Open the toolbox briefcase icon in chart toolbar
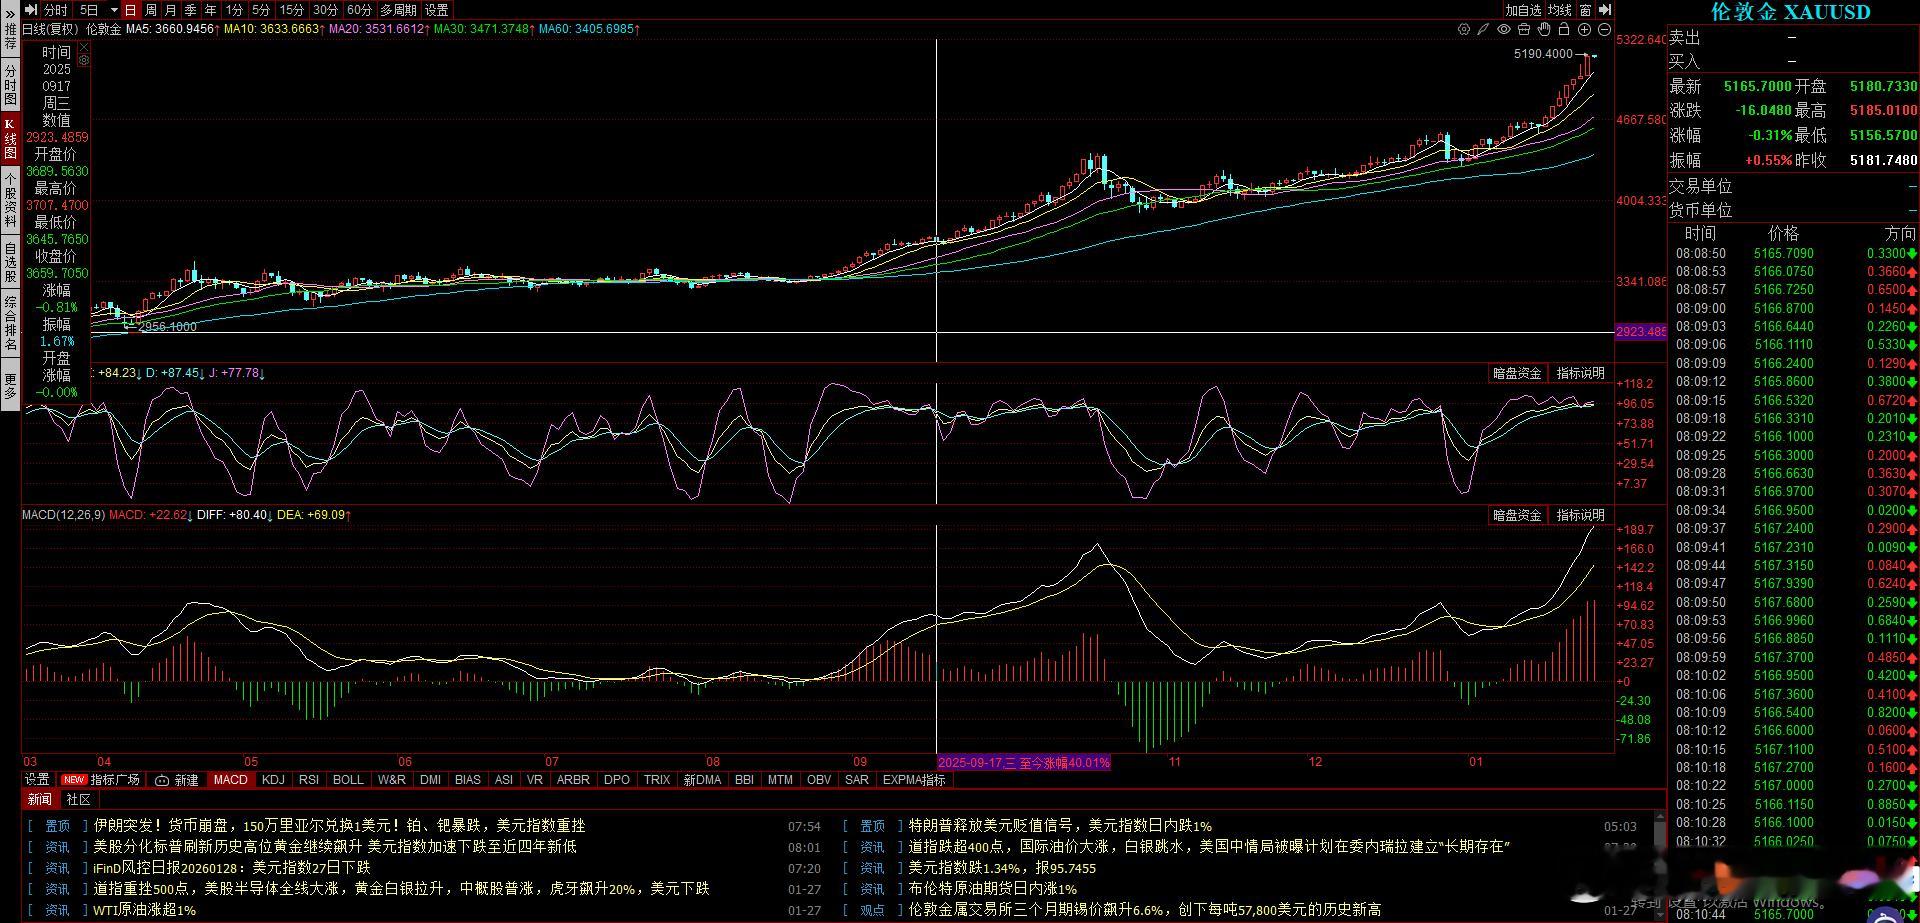The width and height of the screenshot is (1920, 923). pos(1524,29)
